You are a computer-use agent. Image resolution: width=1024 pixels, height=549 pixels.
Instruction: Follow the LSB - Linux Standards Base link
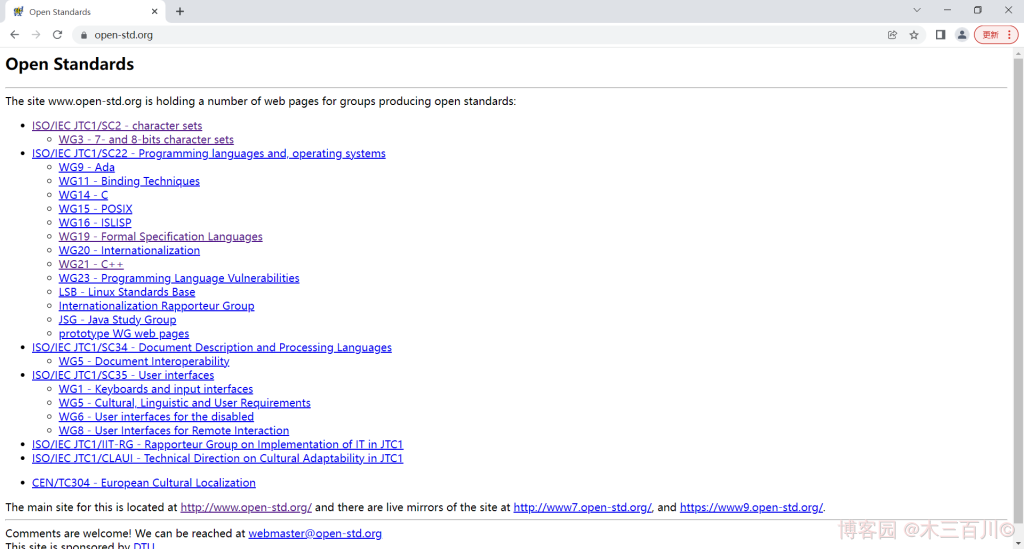click(x=127, y=292)
